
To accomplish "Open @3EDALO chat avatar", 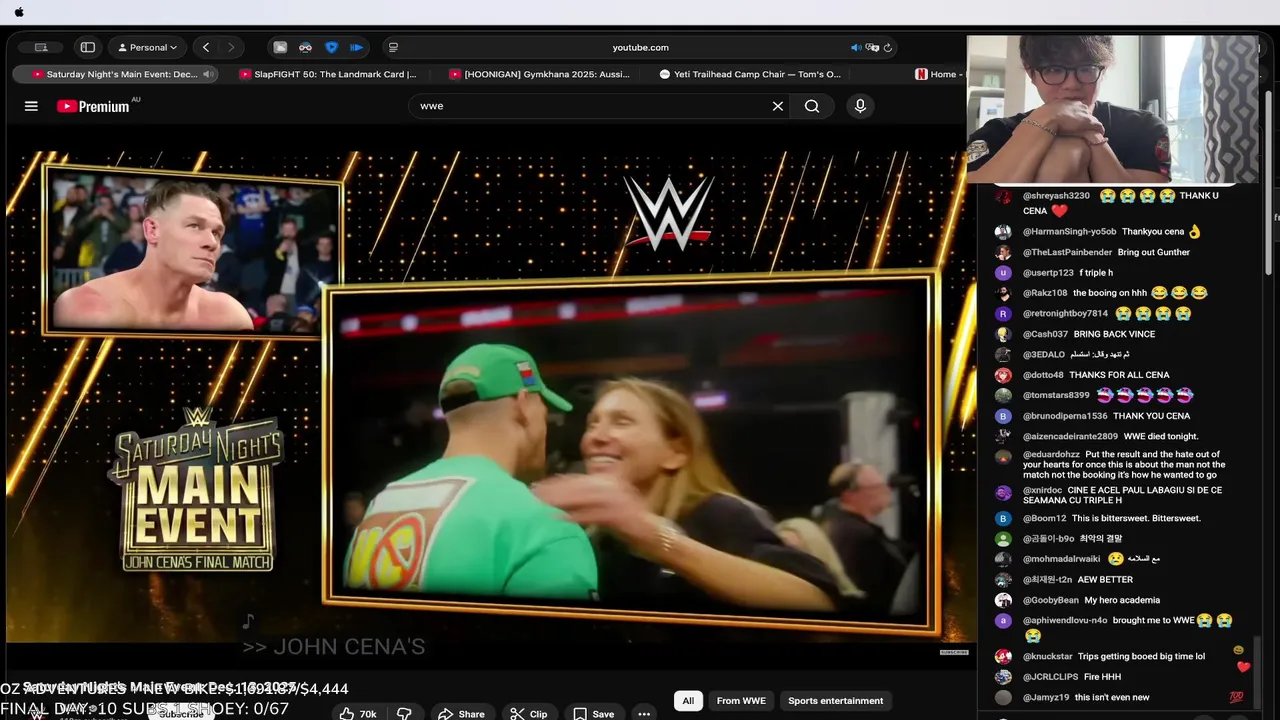I will pyautogui.click(x=1003, y=355).
